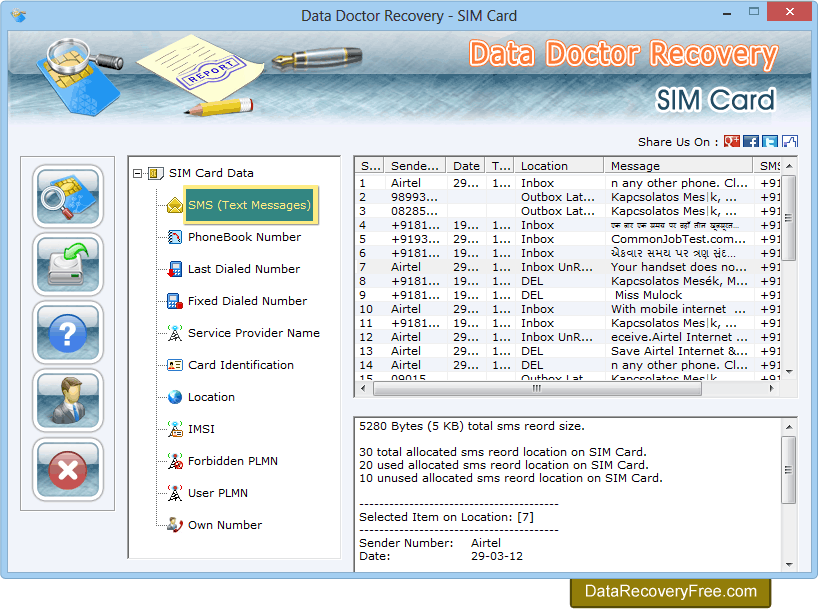Select Card Identification tree item
818x609 pixels.
click(240, 365)
